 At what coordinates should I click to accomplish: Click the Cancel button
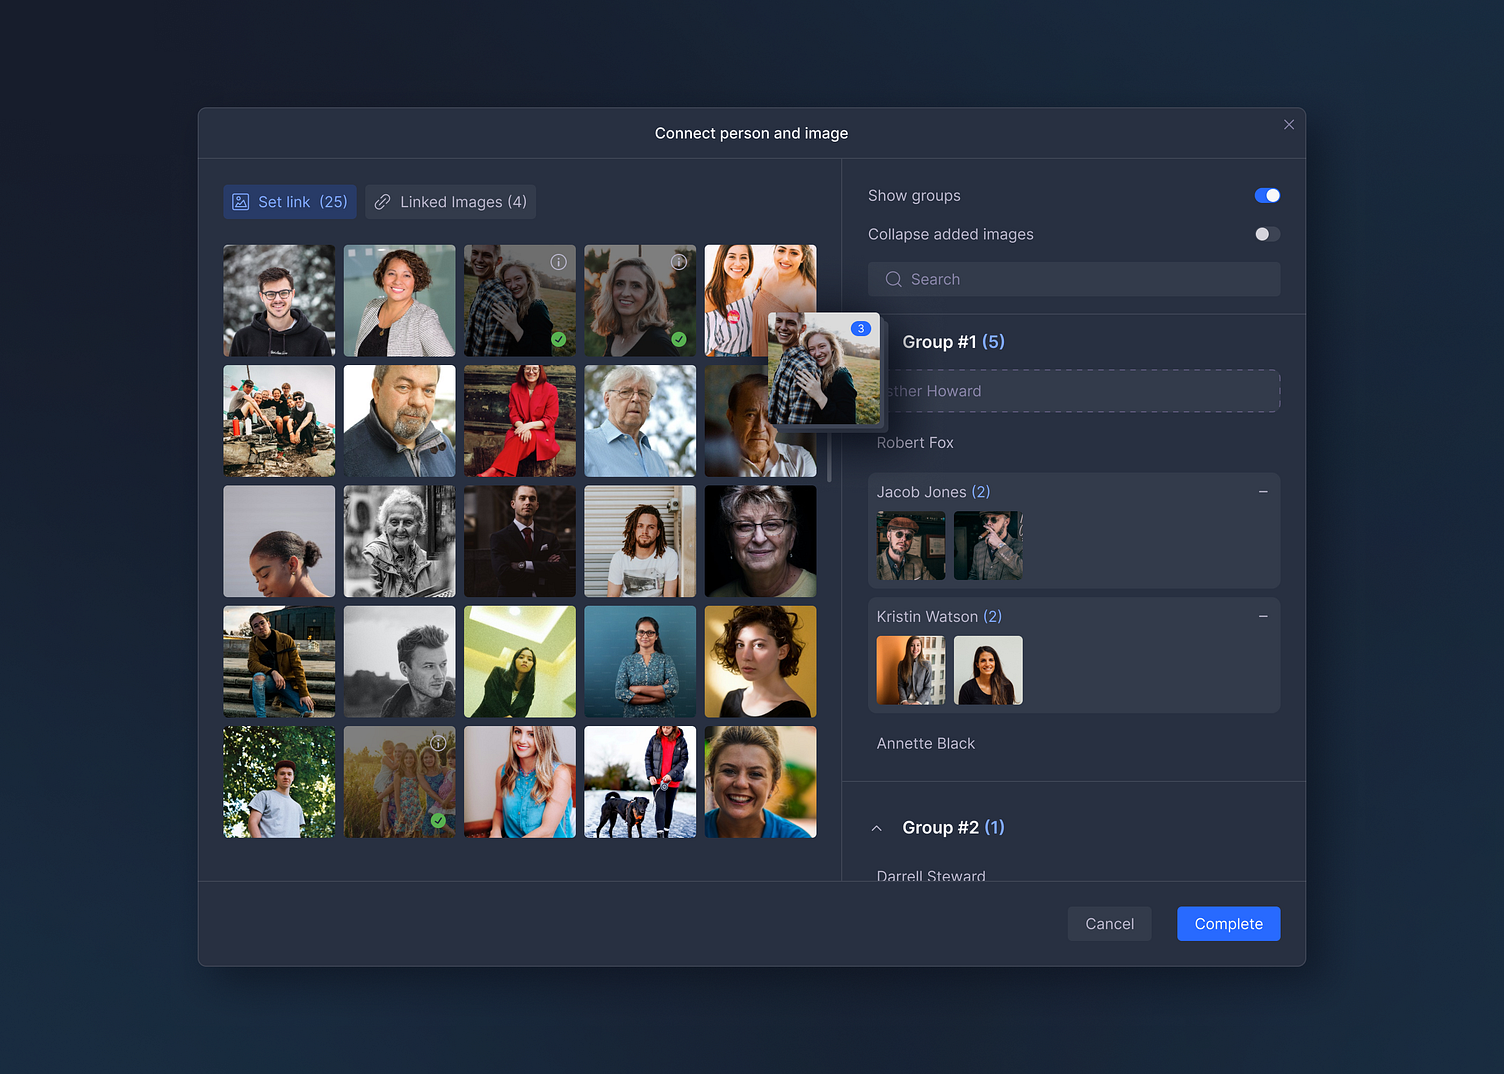coord(1109,924)
